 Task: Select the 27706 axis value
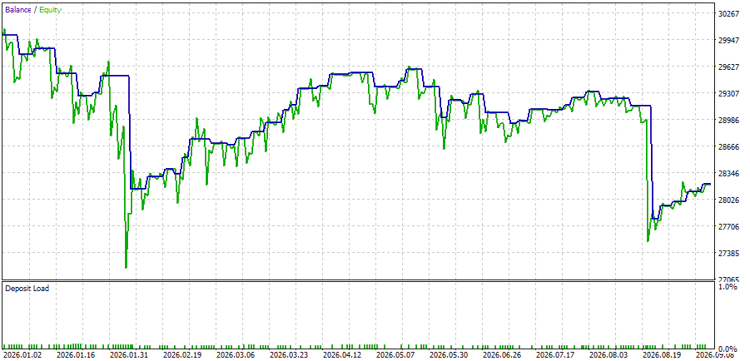729,227
